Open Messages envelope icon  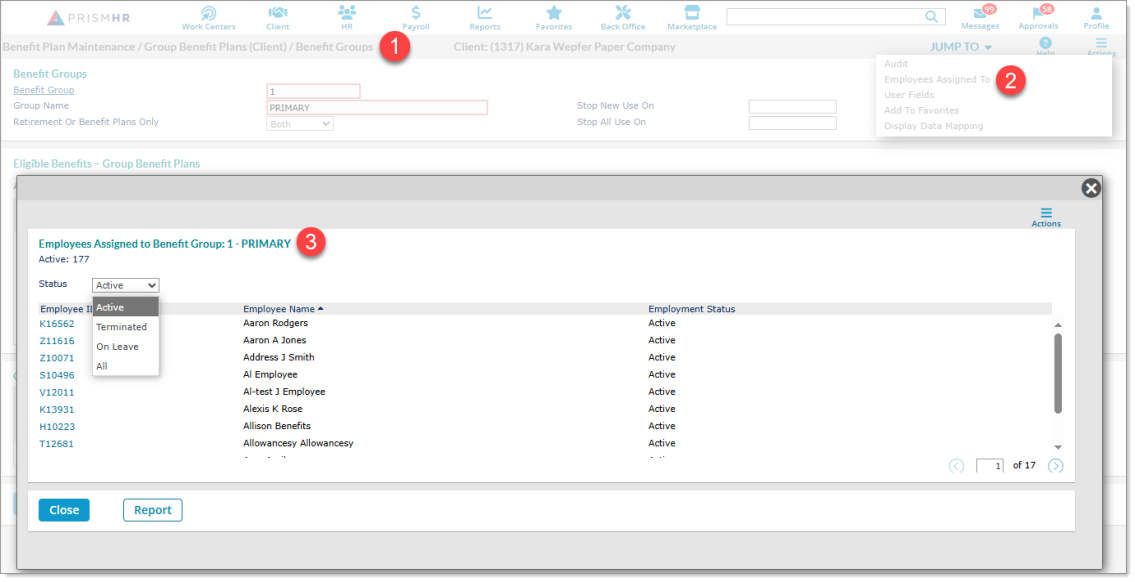pyautogui.click(x=979, y=15)
